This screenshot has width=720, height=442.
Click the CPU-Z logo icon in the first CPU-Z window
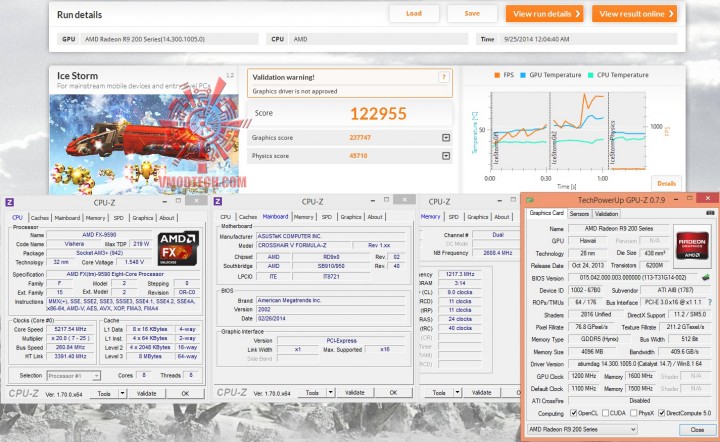[9, 202]
